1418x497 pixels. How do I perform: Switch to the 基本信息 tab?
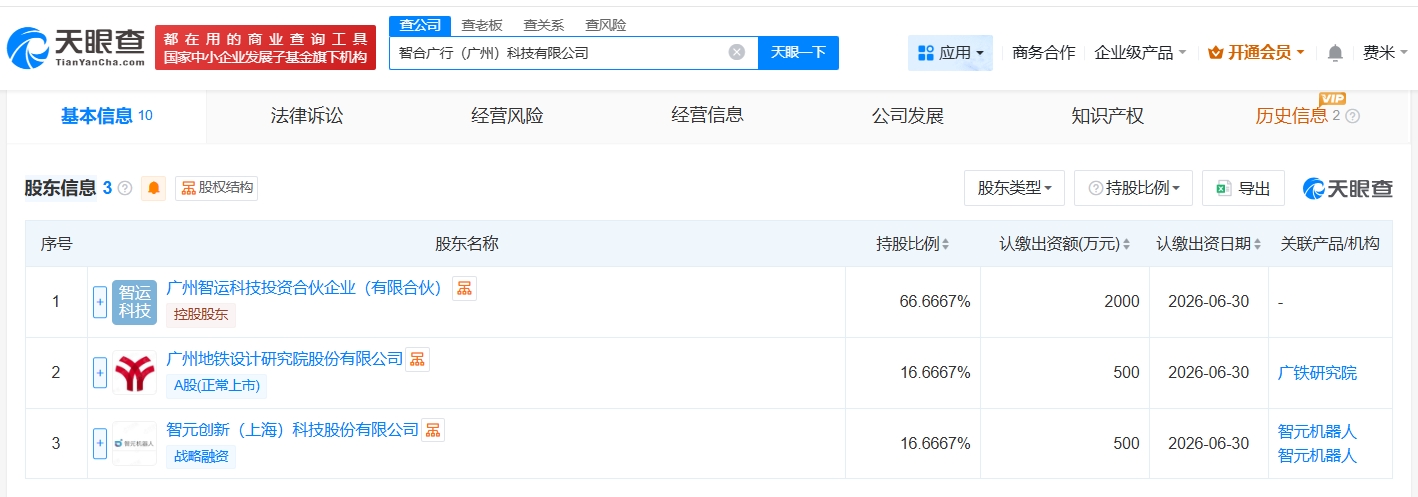coord(106,116)
